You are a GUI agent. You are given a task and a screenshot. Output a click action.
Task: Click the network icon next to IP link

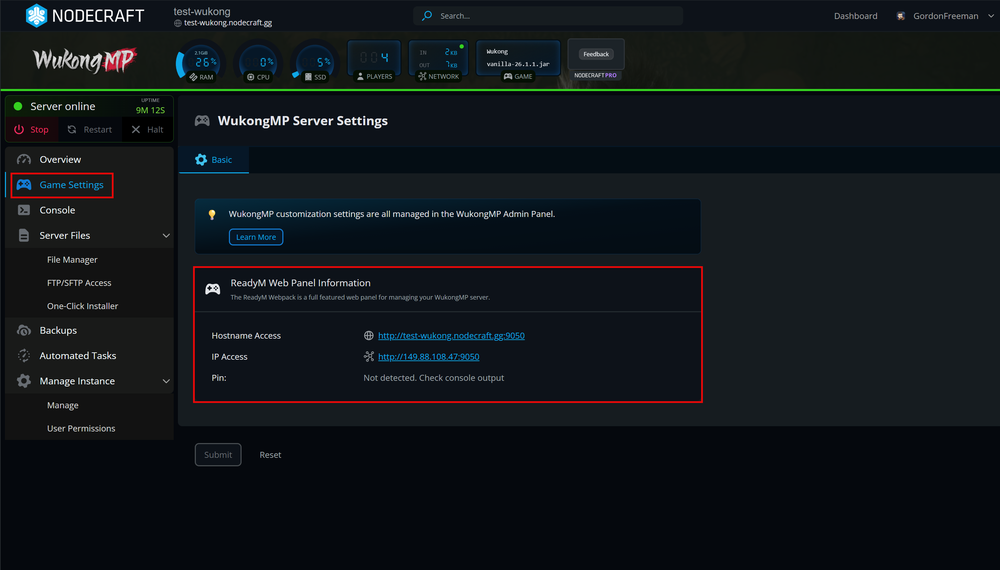pyautogui.click(x=369, y=356)
